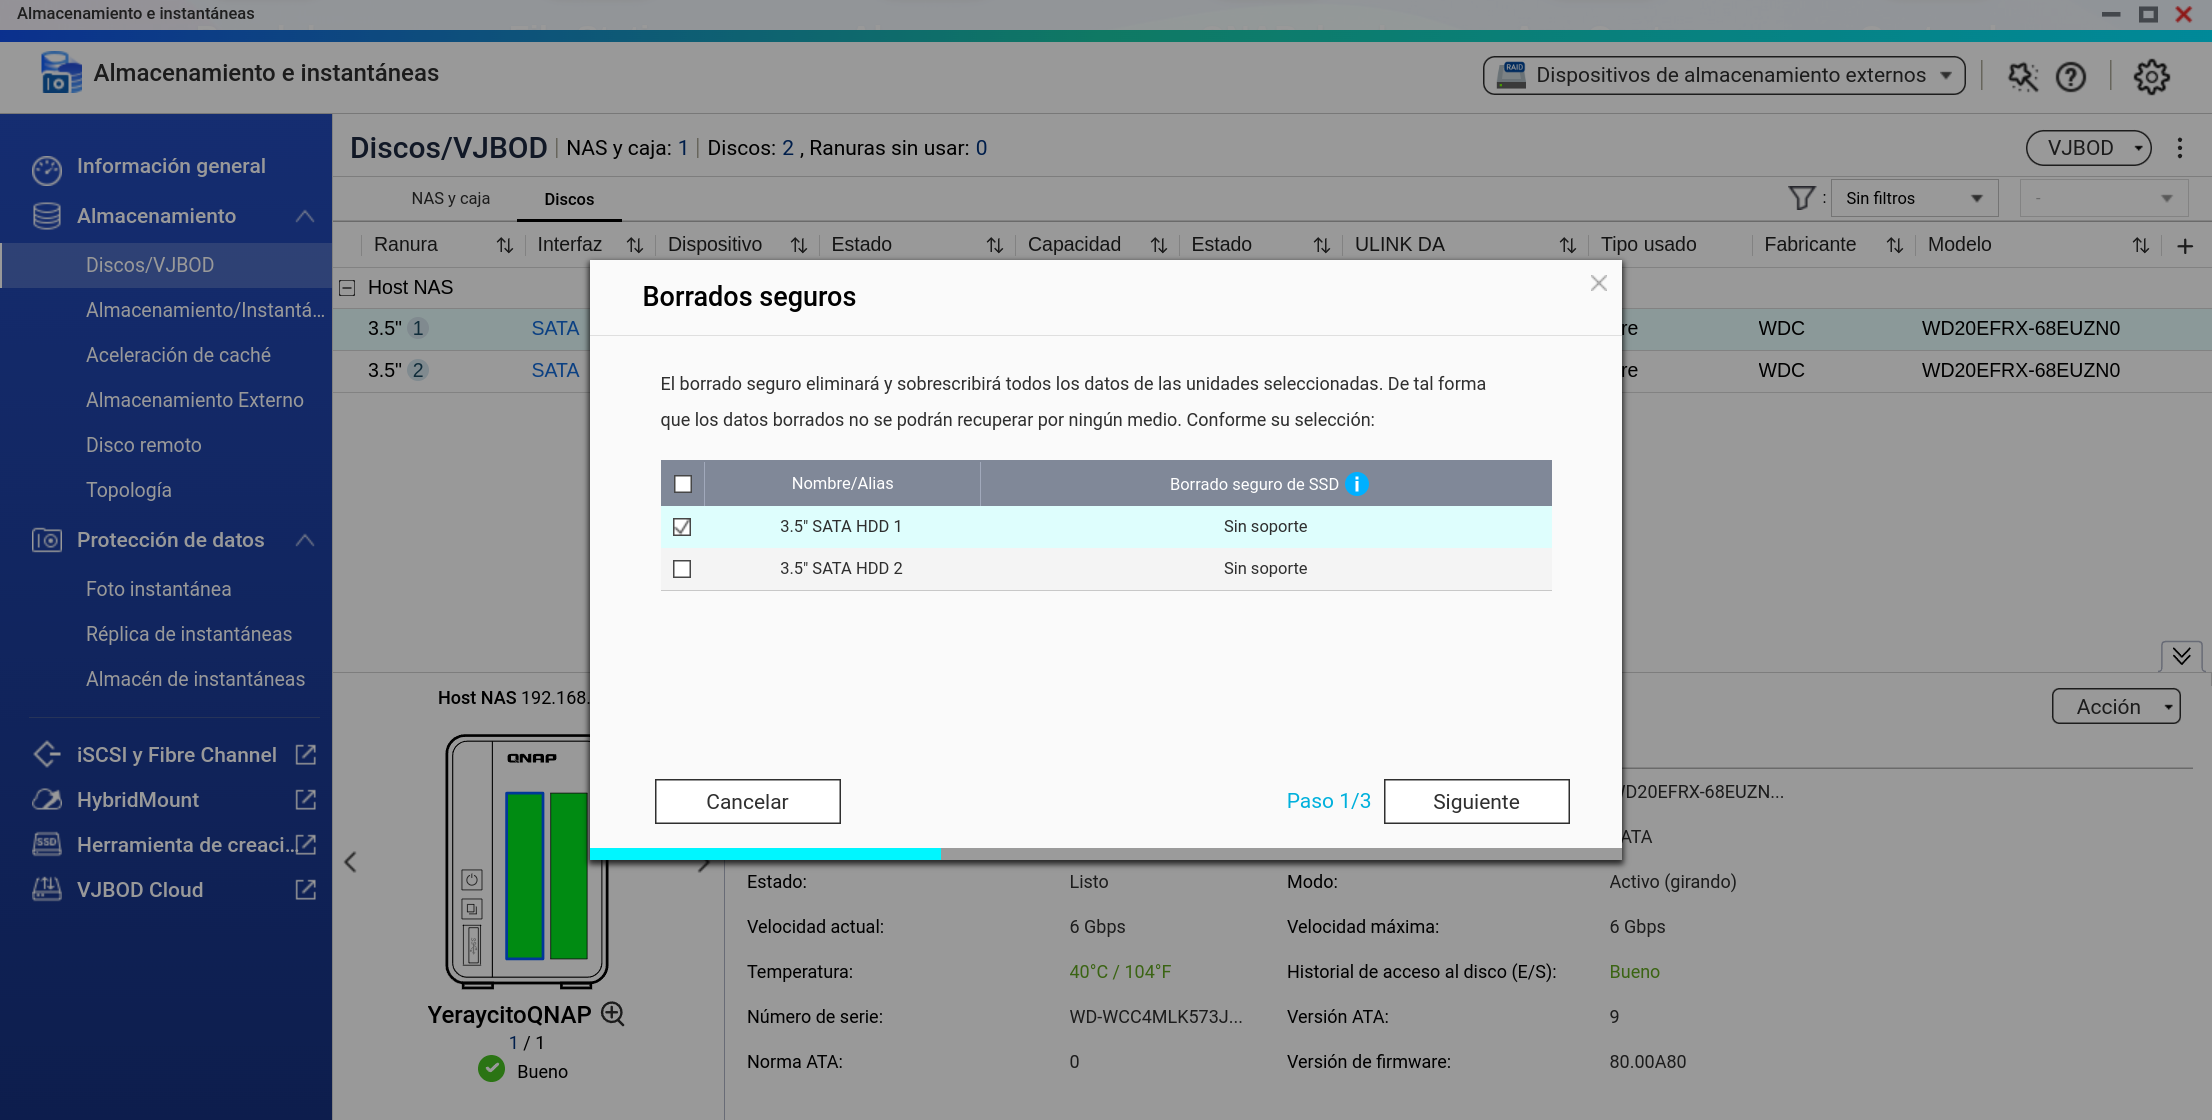2212x1120 pixels.
Task: Click the wizard progress bar at dialog bottom
Action: [1105, 854]
